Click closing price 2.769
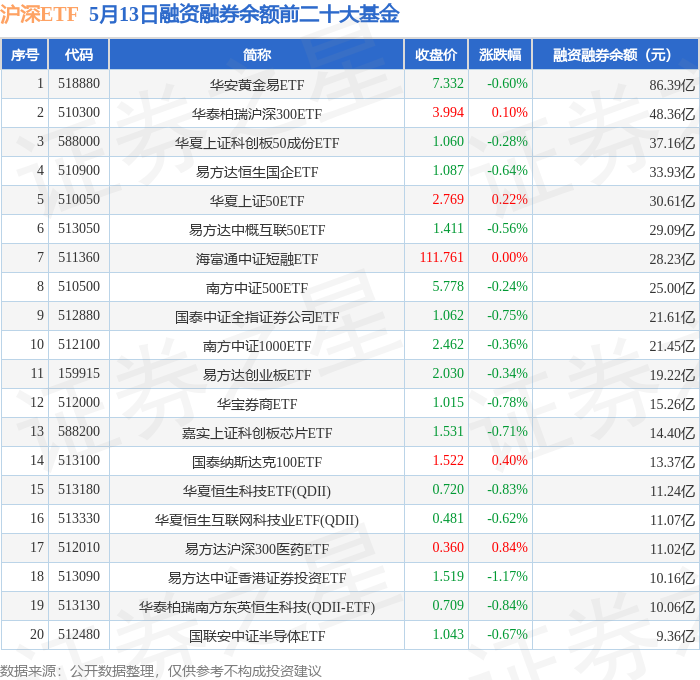 (448, 200)
